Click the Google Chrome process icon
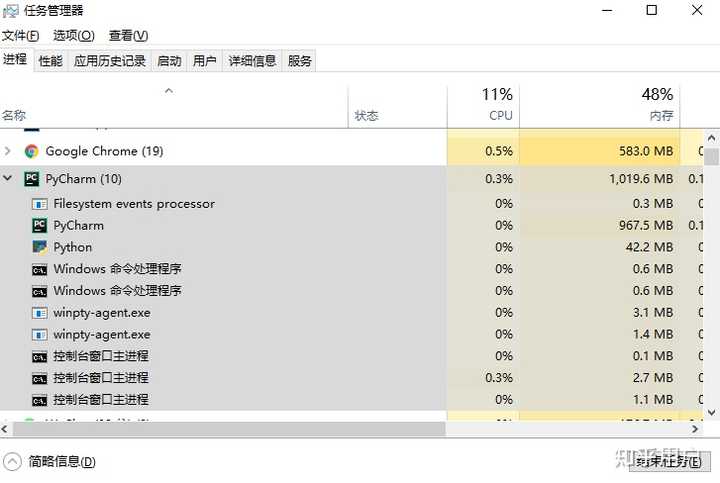The height and width of the screenshot is (483, 720). 32,151
